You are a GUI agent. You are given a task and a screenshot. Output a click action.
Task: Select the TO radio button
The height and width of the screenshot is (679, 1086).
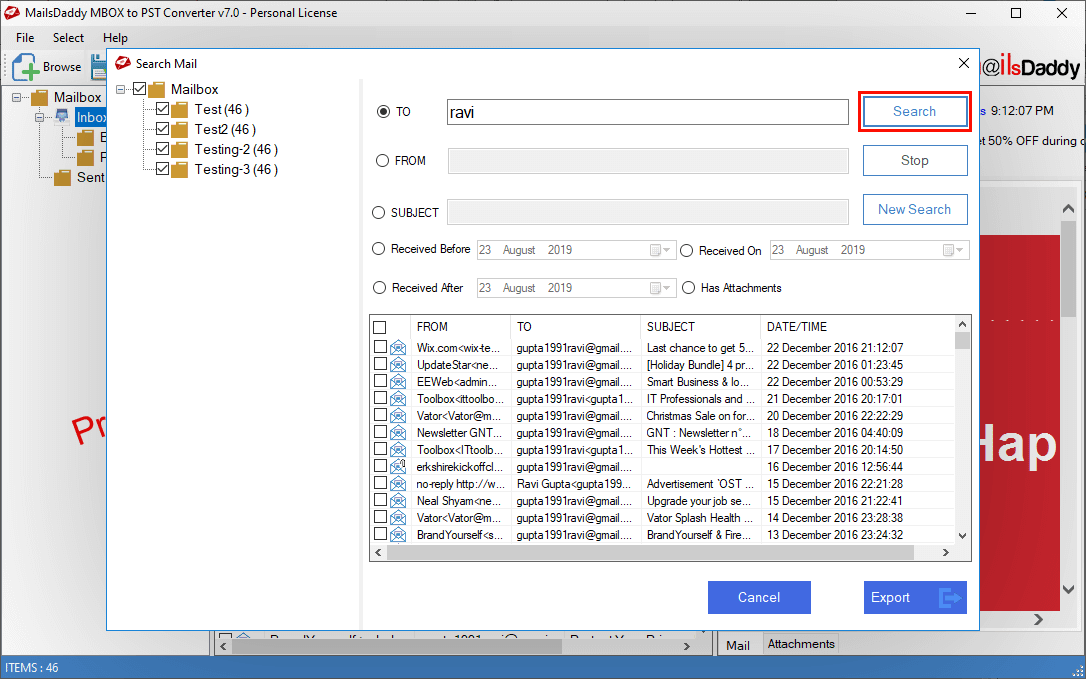click(x=383, y=112)
